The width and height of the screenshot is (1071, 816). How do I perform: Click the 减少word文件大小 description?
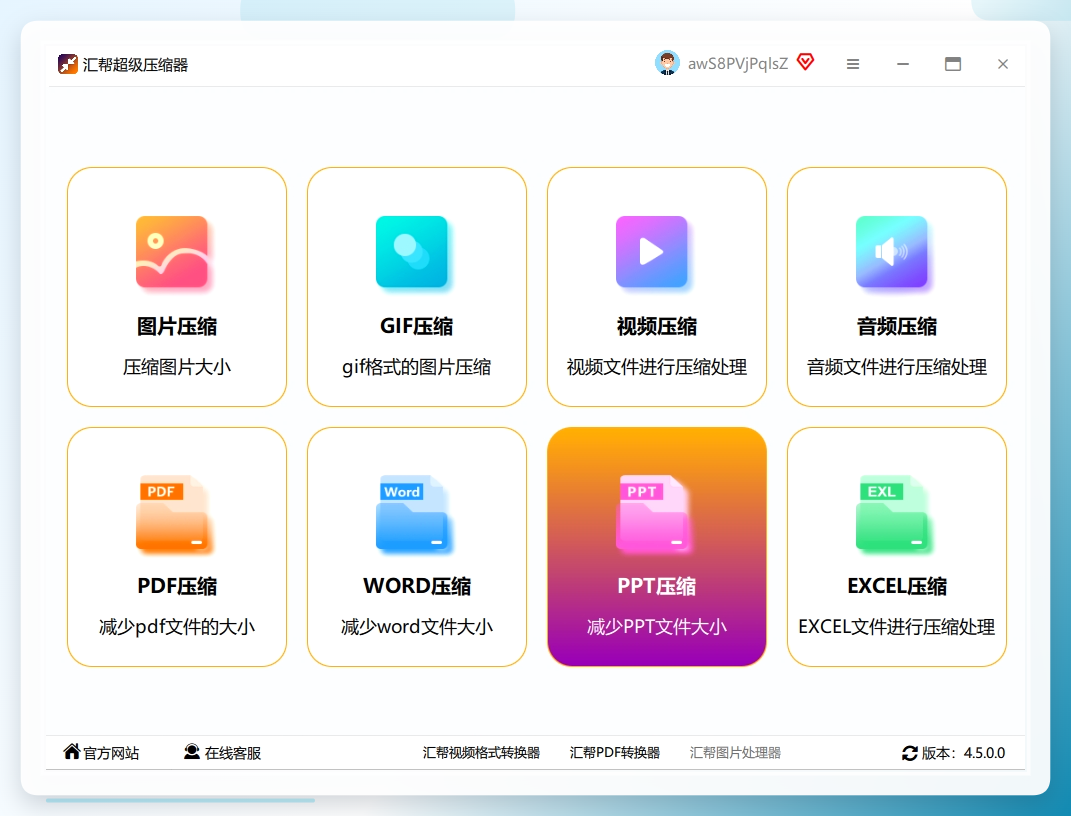(x=417, y=627)
